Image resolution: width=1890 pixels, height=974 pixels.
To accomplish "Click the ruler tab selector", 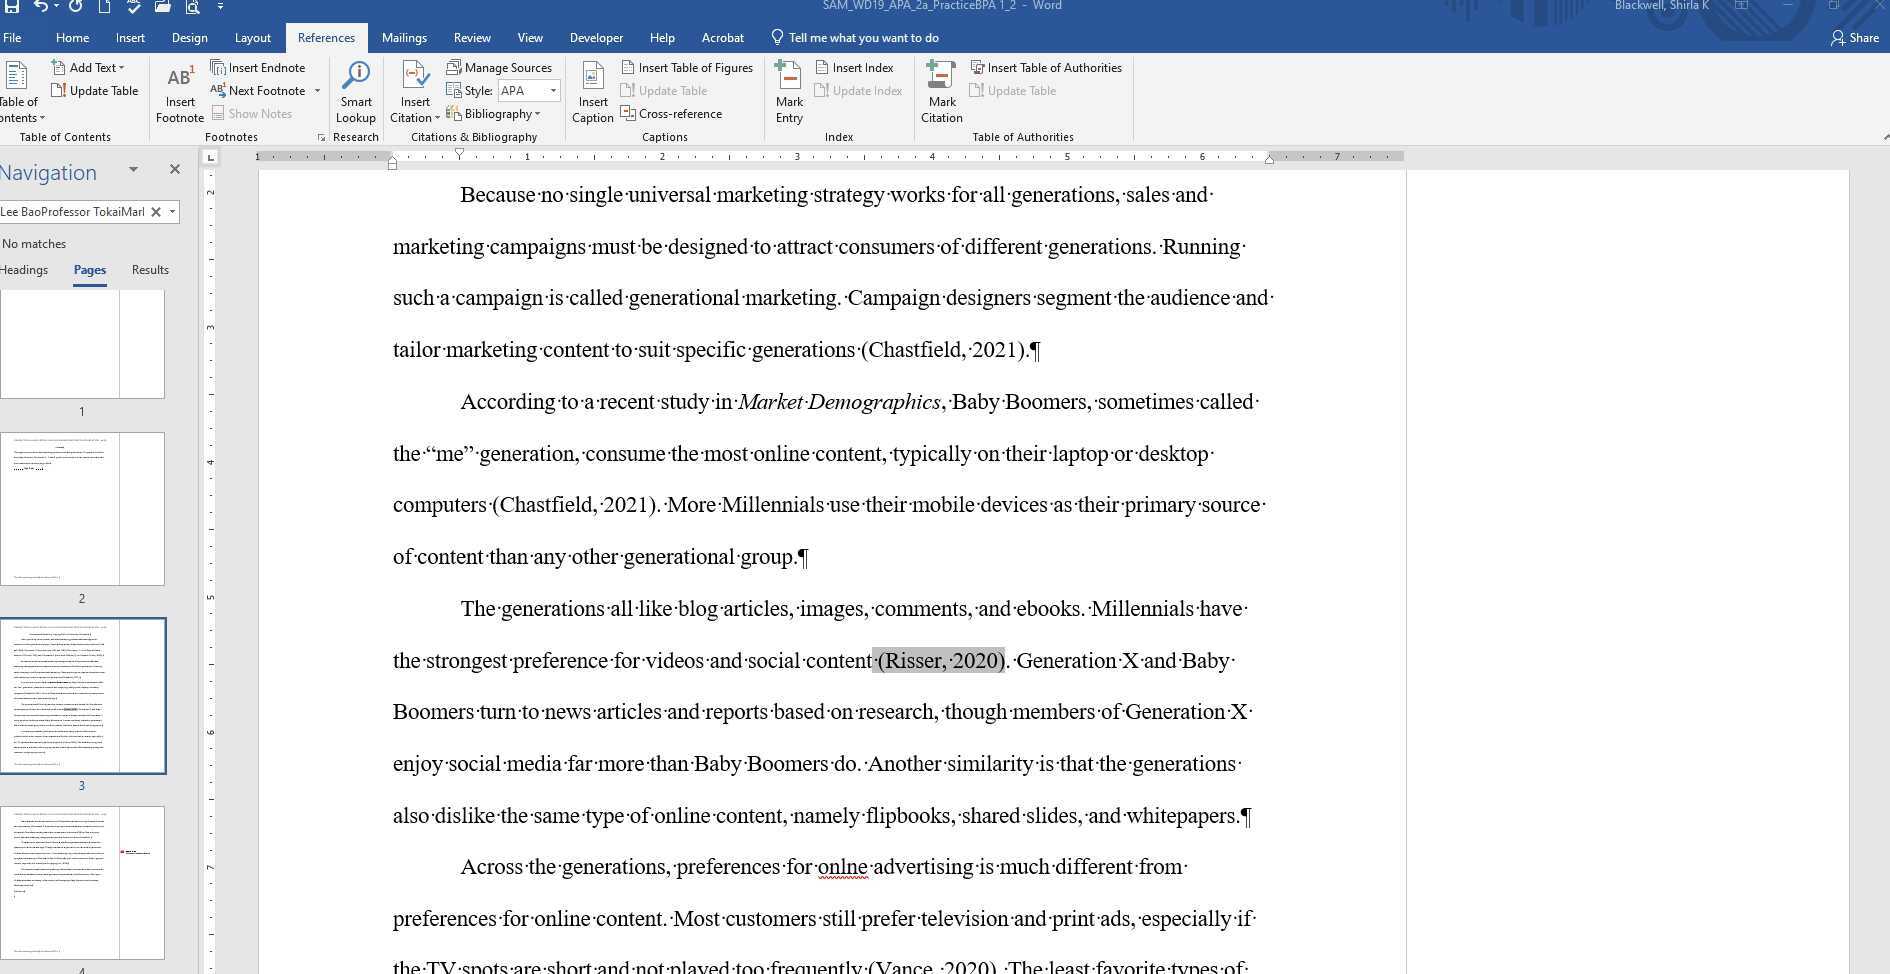I will tap(210, 157).
